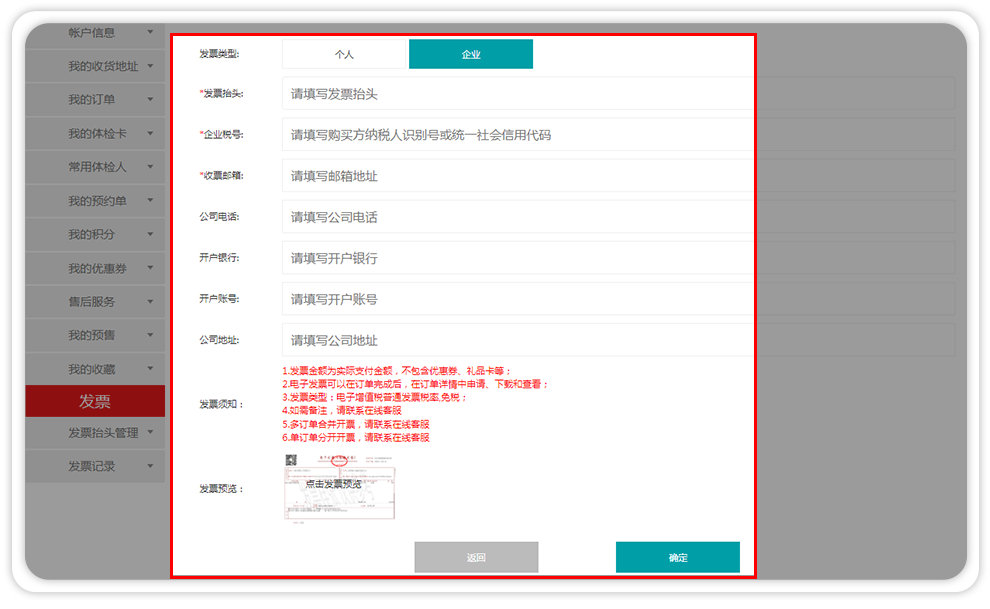
Task: Open the invoice preview thumbnail
Action: coord(339,487)
